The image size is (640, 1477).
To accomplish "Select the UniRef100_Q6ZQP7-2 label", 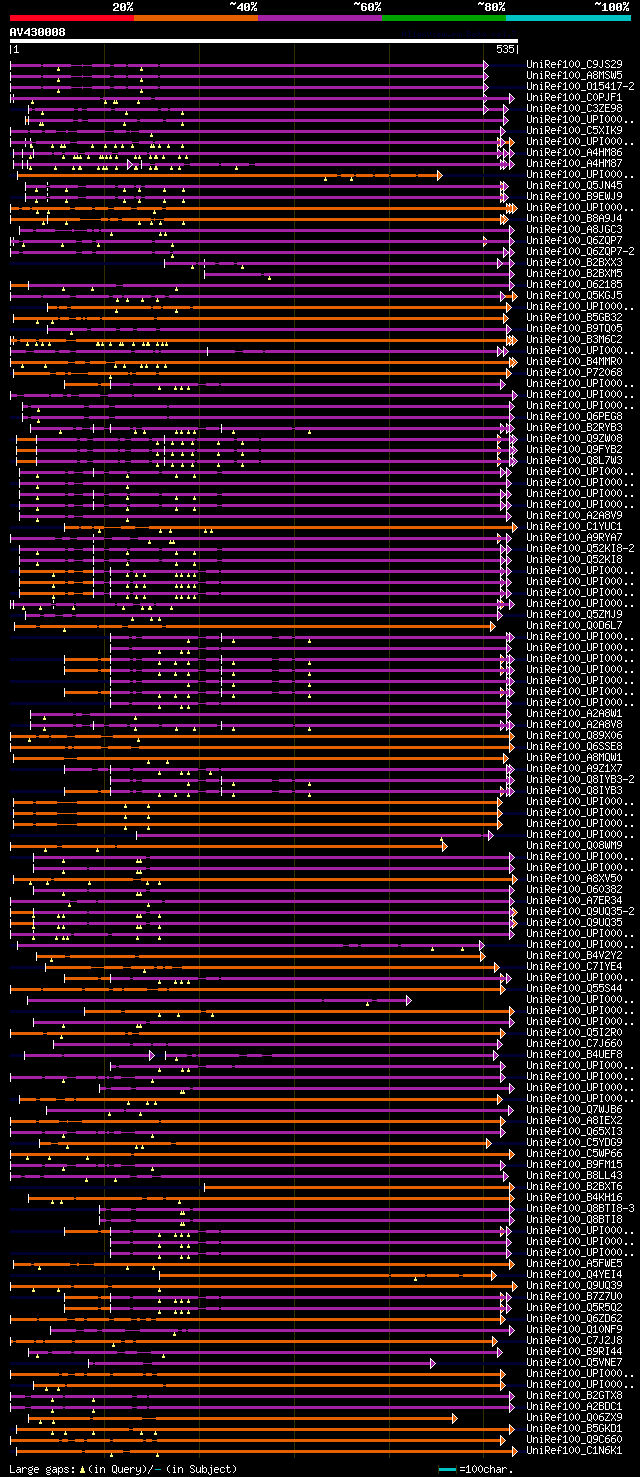I will click(x=580, y=251).
